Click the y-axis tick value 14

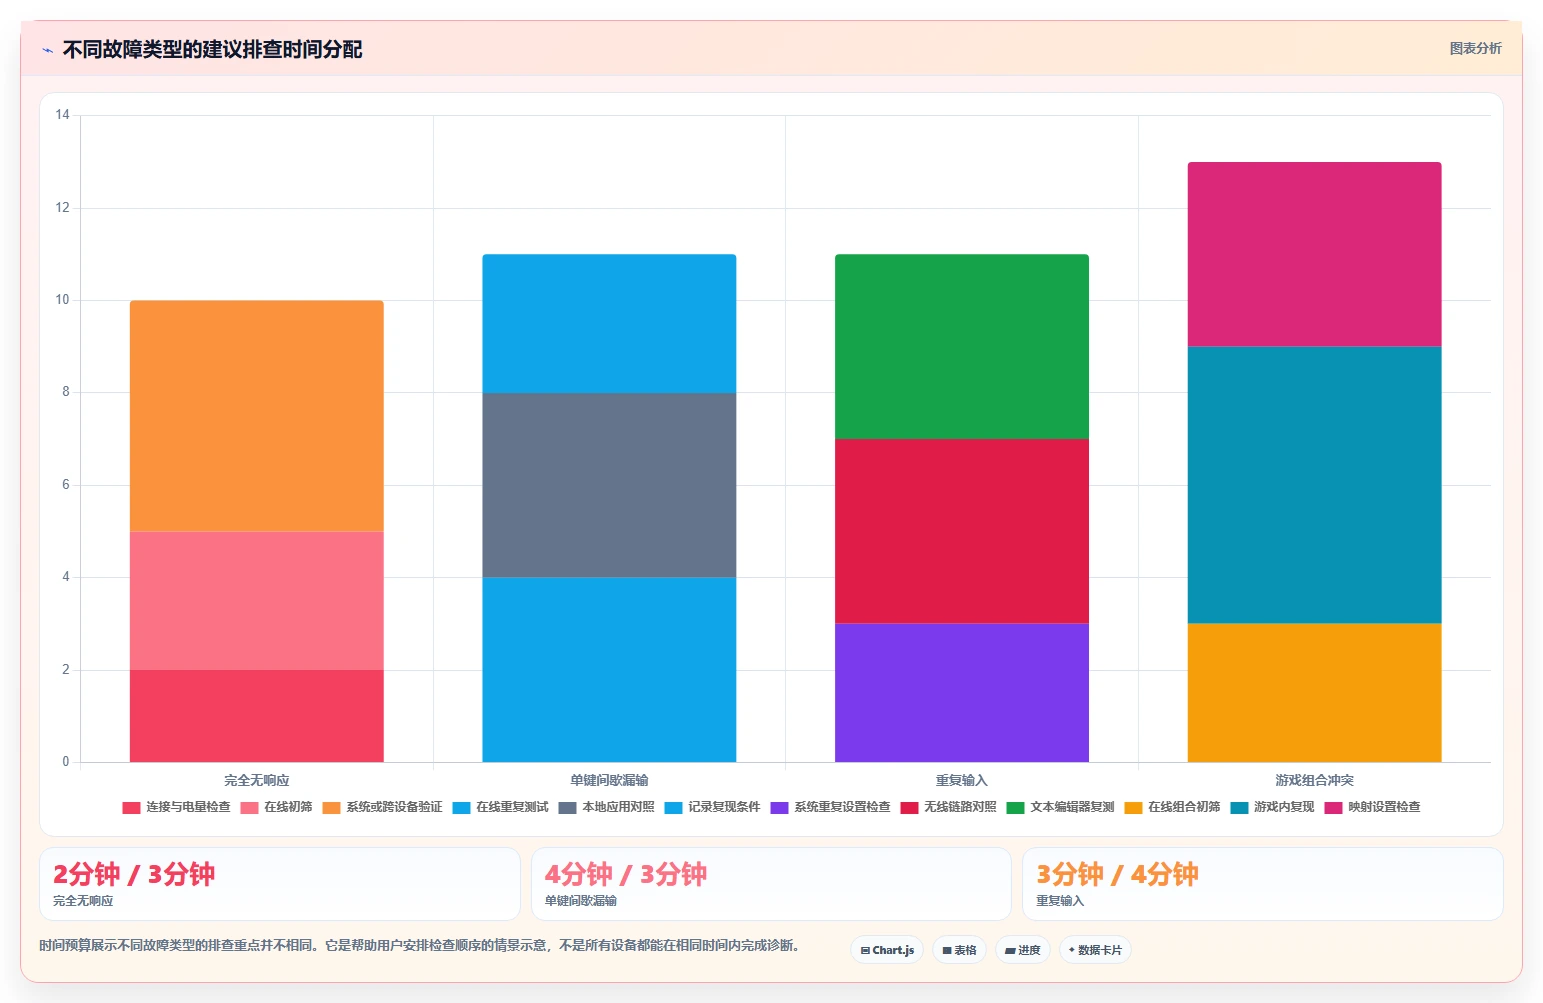[x=63, y=115]
